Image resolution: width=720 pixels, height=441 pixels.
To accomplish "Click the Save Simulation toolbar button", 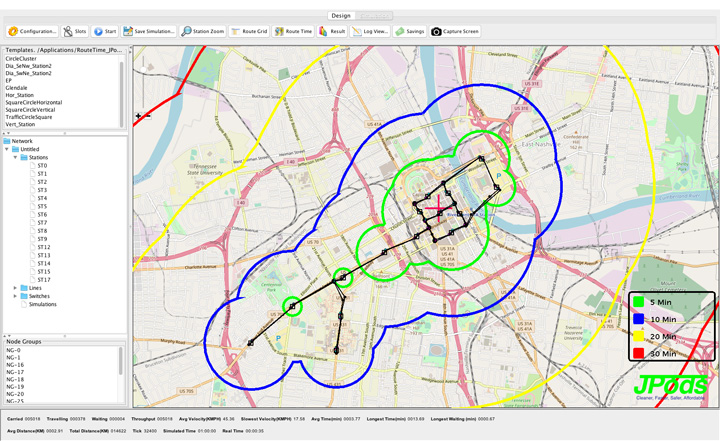I will point(149,32).
